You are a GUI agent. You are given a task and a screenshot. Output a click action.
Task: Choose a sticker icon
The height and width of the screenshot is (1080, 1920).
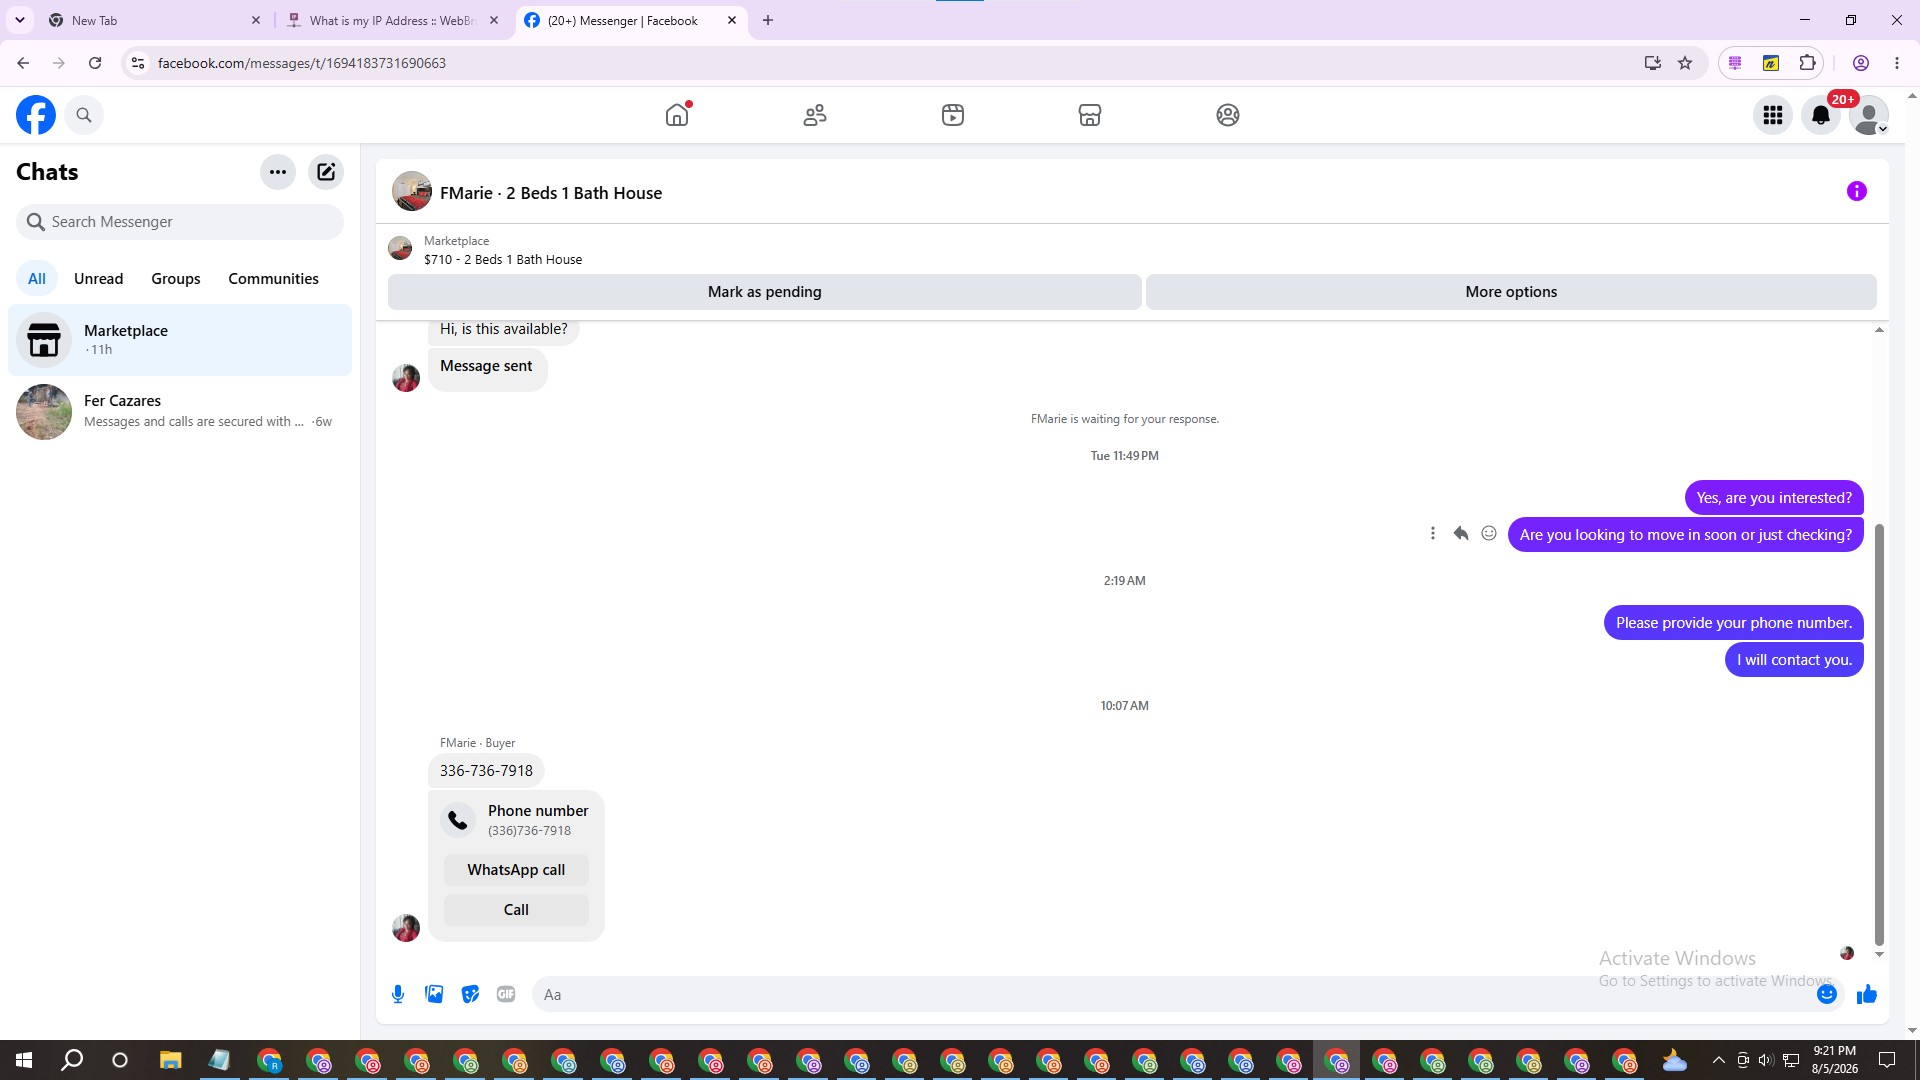(470, 994)
